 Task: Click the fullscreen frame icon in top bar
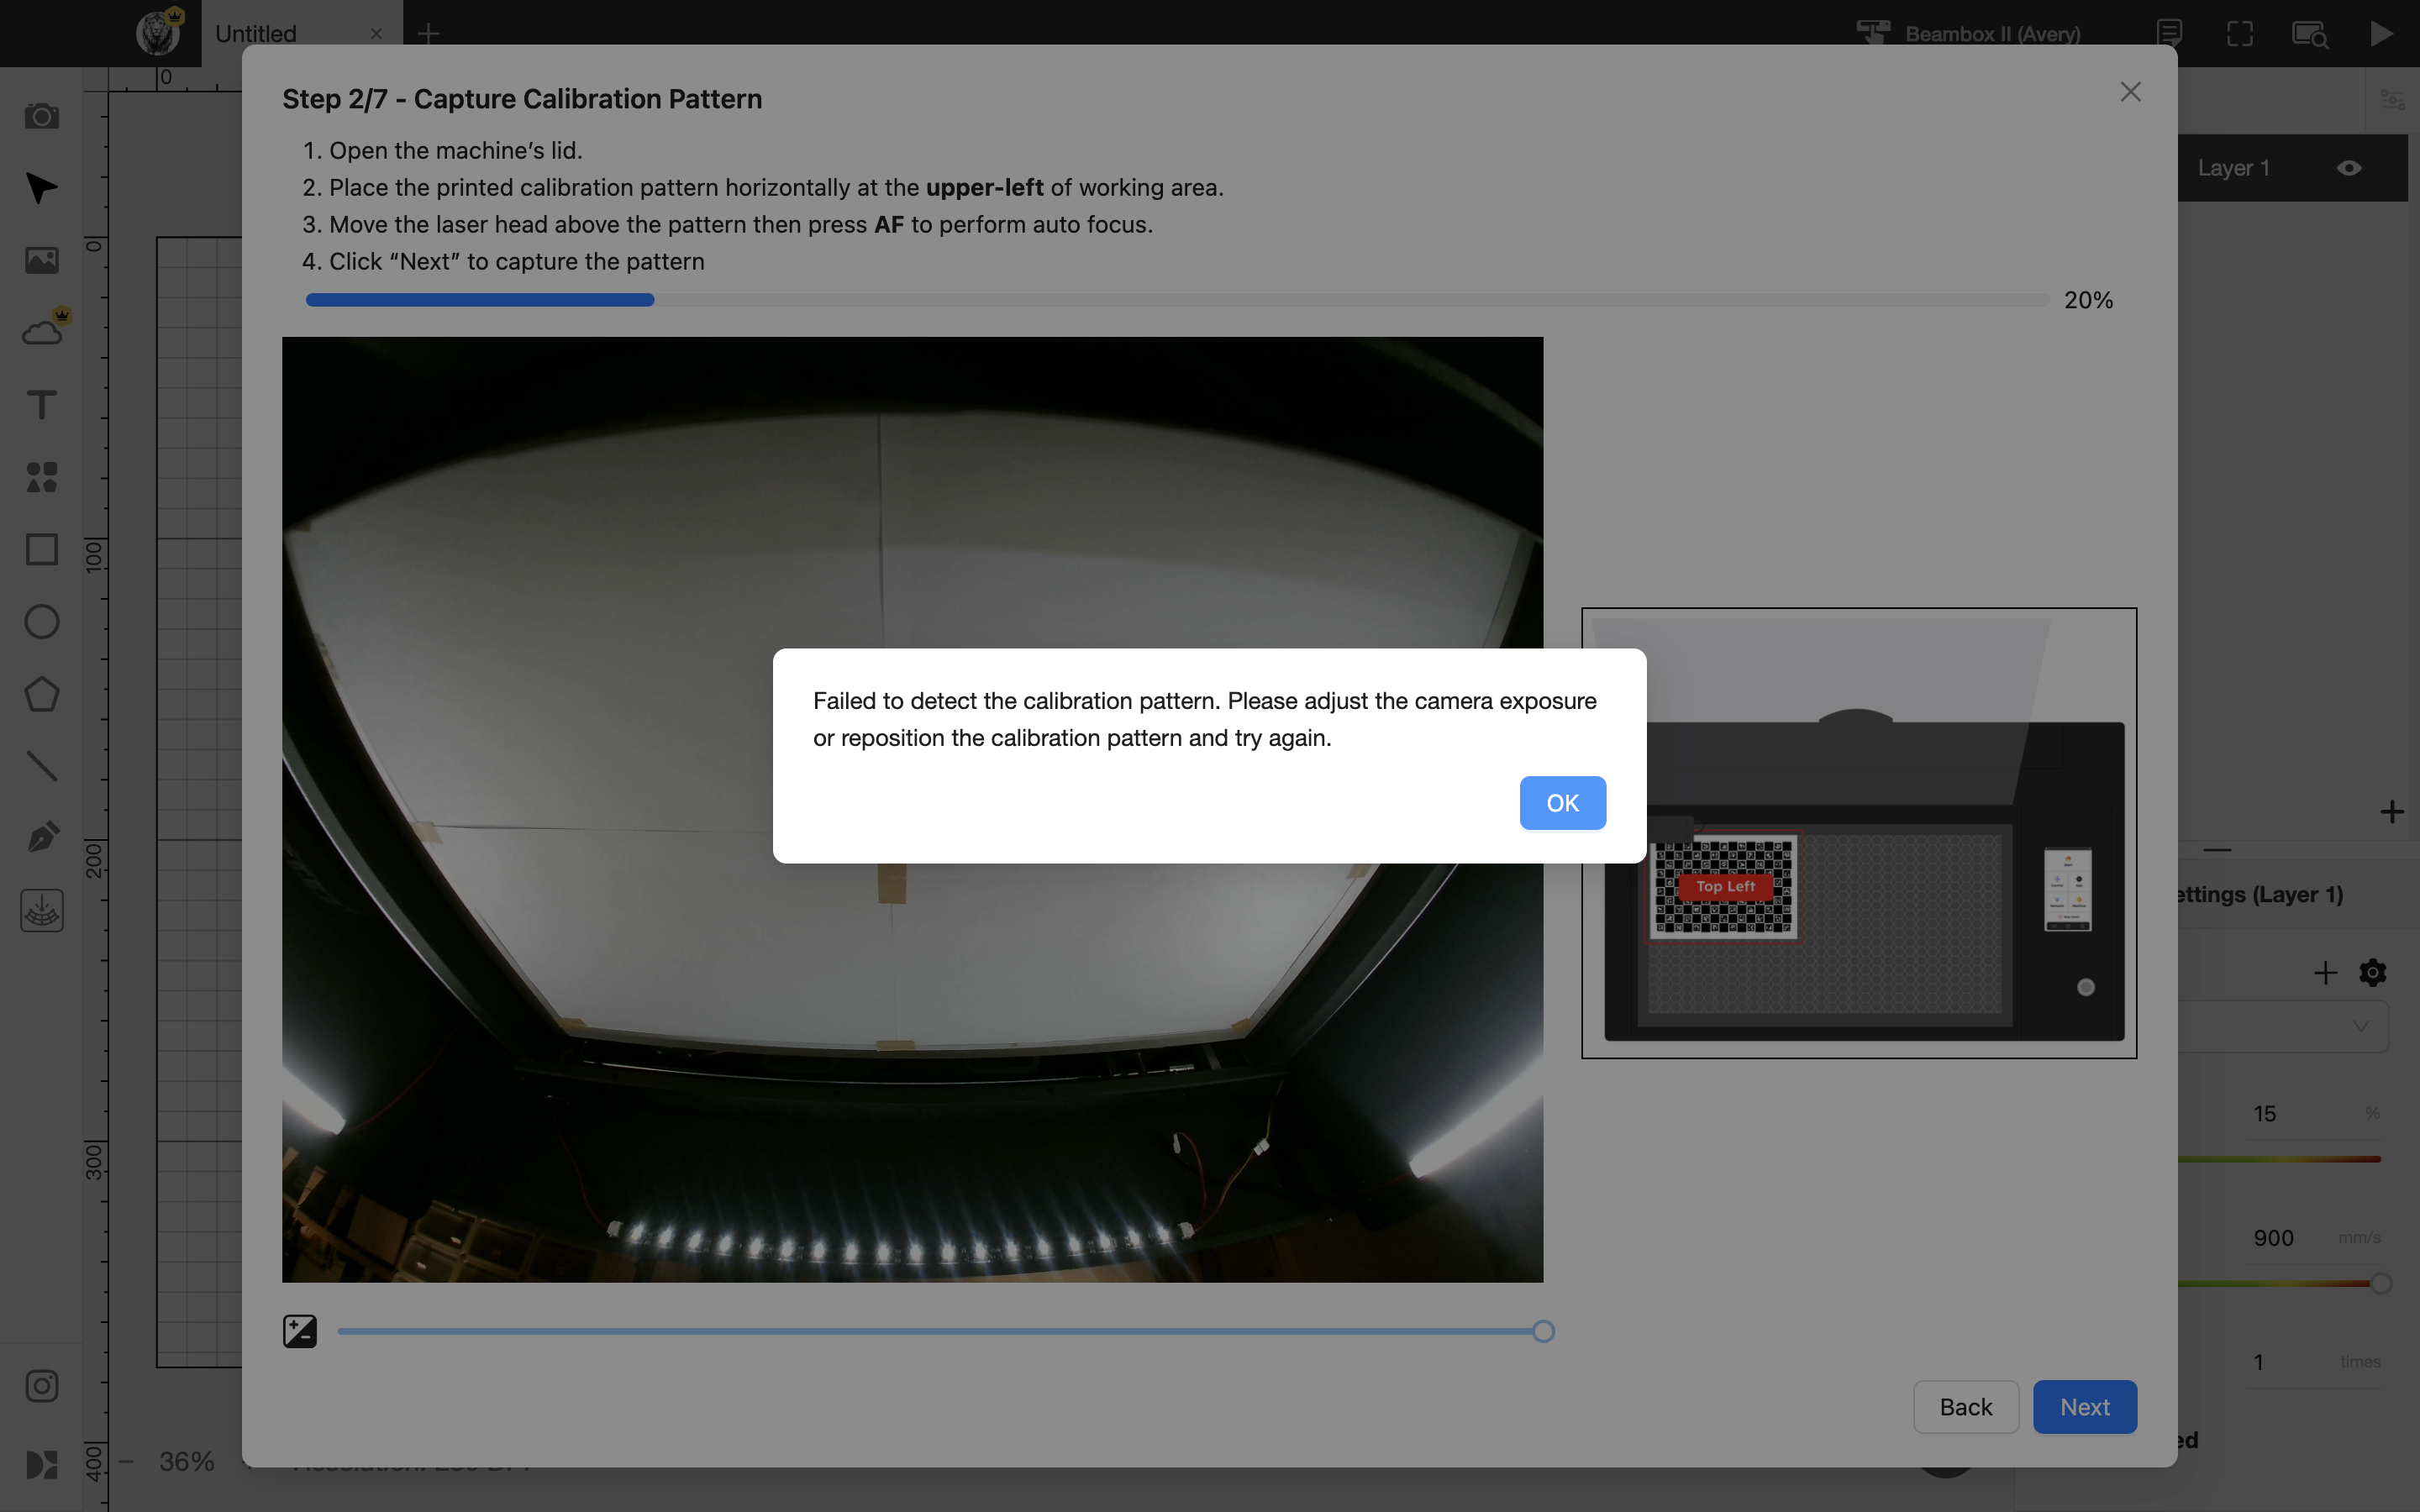(2240, 33)
